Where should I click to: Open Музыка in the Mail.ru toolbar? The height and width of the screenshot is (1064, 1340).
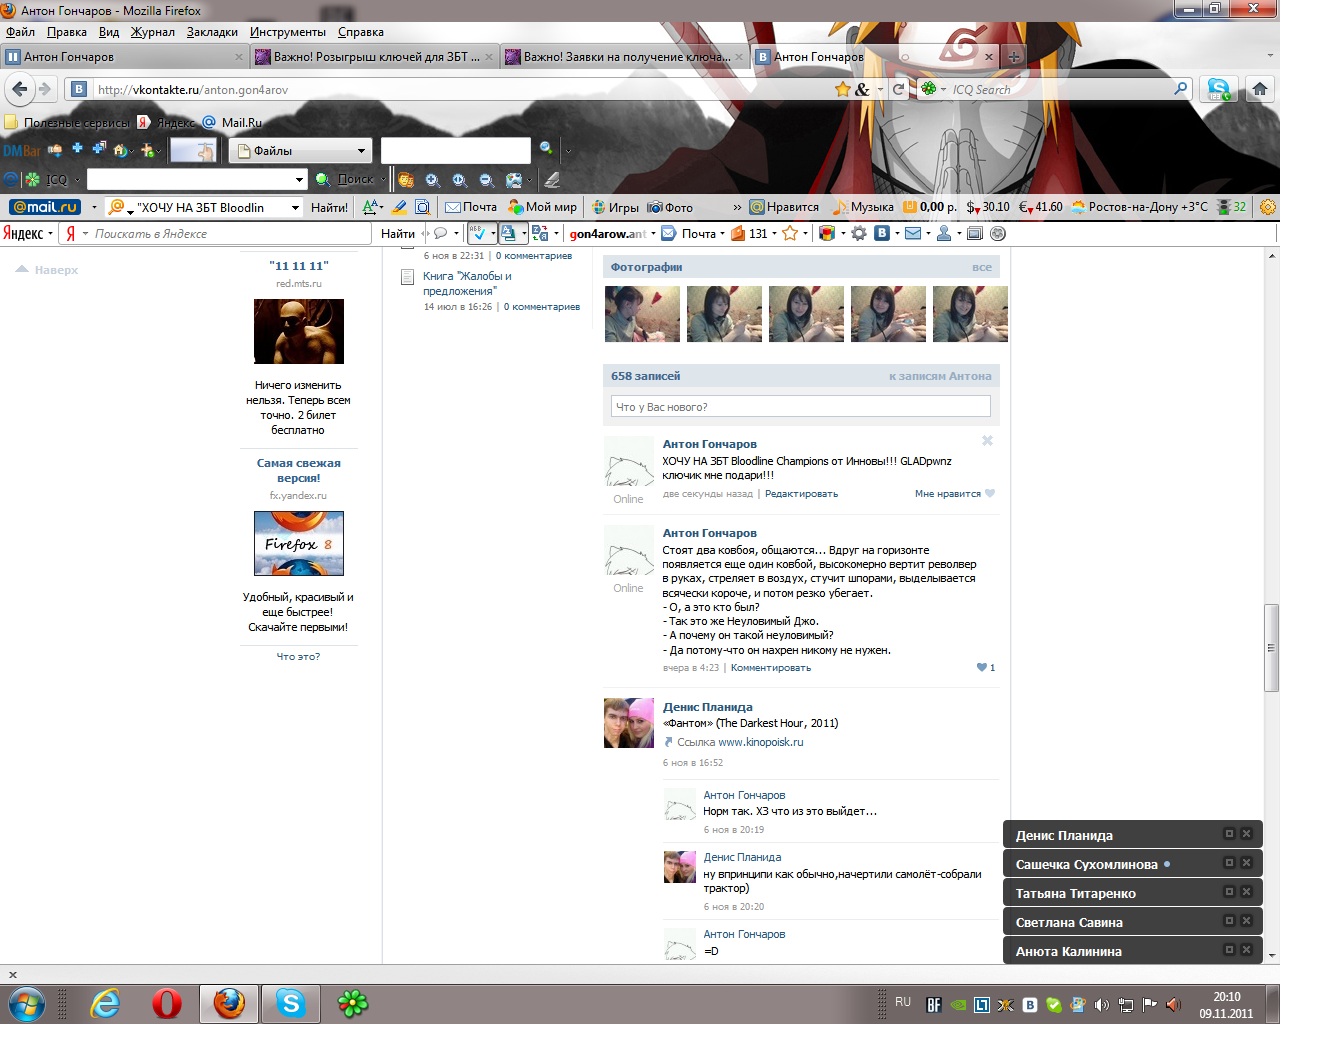click(863, 207)
